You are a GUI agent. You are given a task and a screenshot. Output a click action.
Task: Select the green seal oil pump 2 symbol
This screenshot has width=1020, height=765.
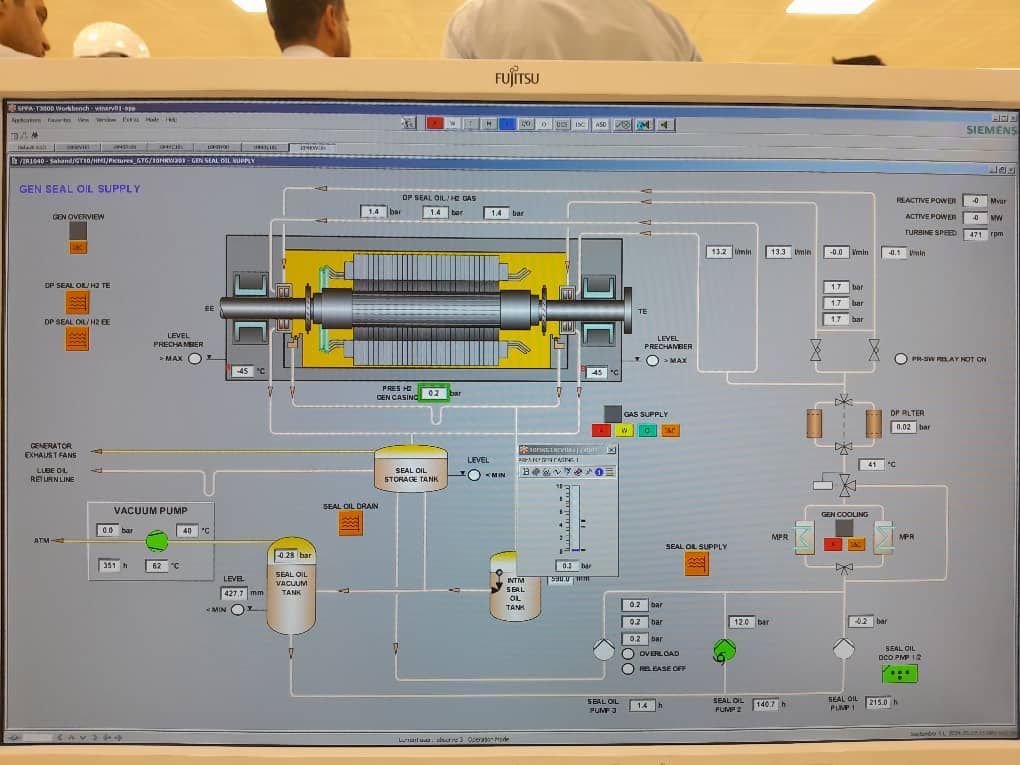coord(725,651)
